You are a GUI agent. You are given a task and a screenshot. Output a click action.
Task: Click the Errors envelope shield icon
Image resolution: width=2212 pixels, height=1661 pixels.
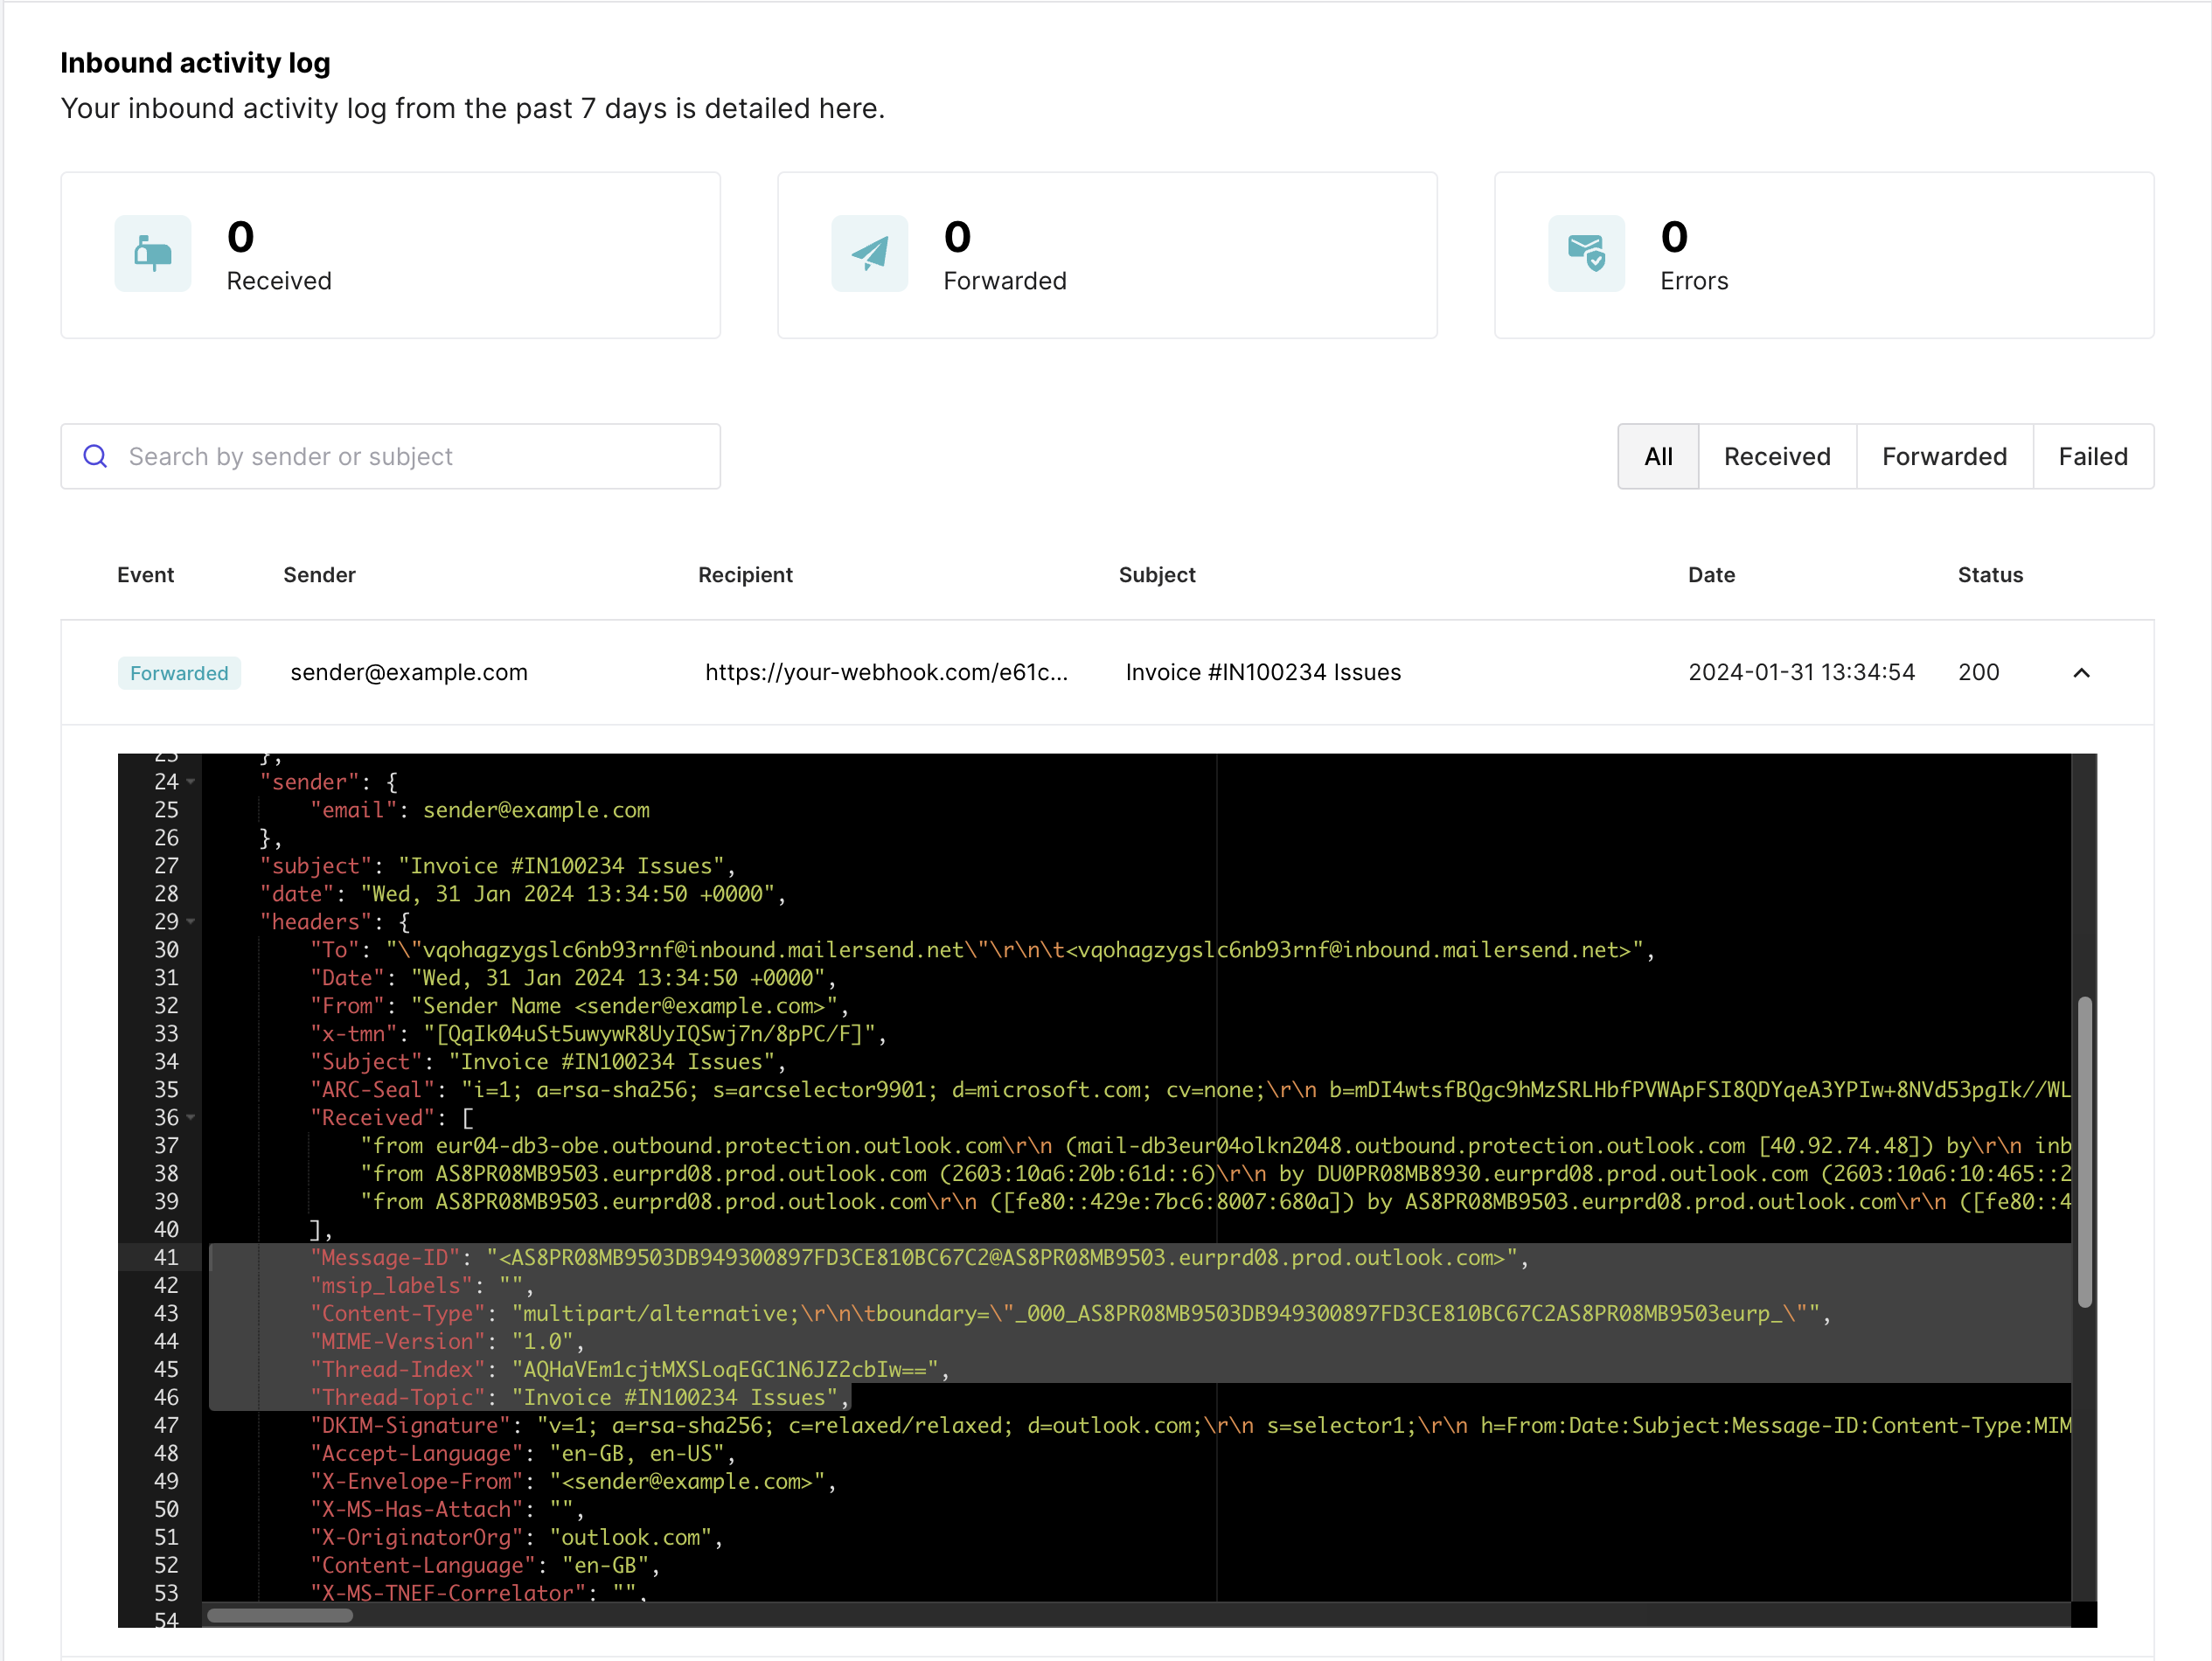click(1586, 253)
